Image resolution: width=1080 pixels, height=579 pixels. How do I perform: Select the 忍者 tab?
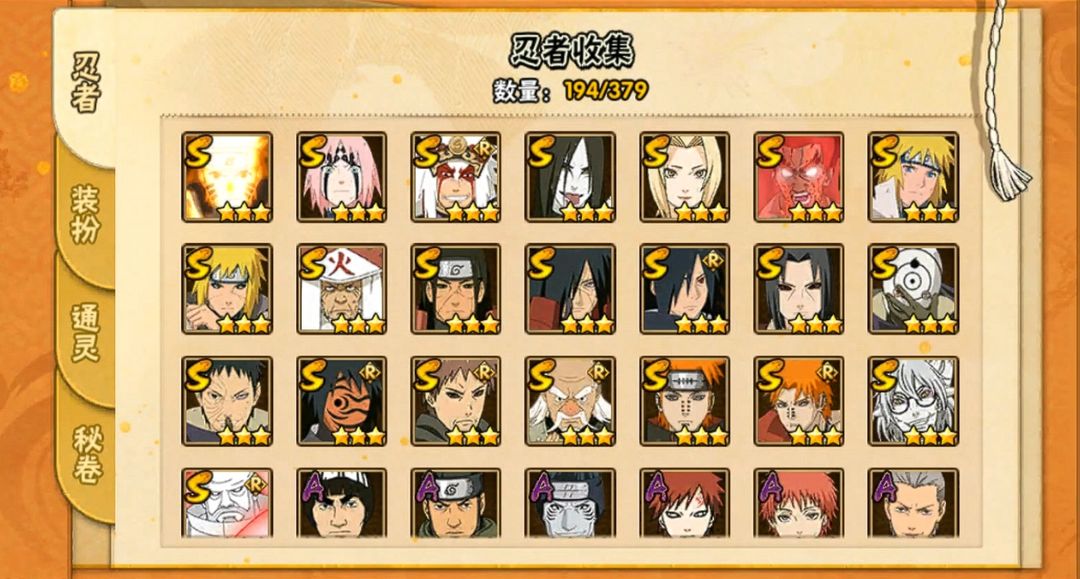[x=86, y=83]
